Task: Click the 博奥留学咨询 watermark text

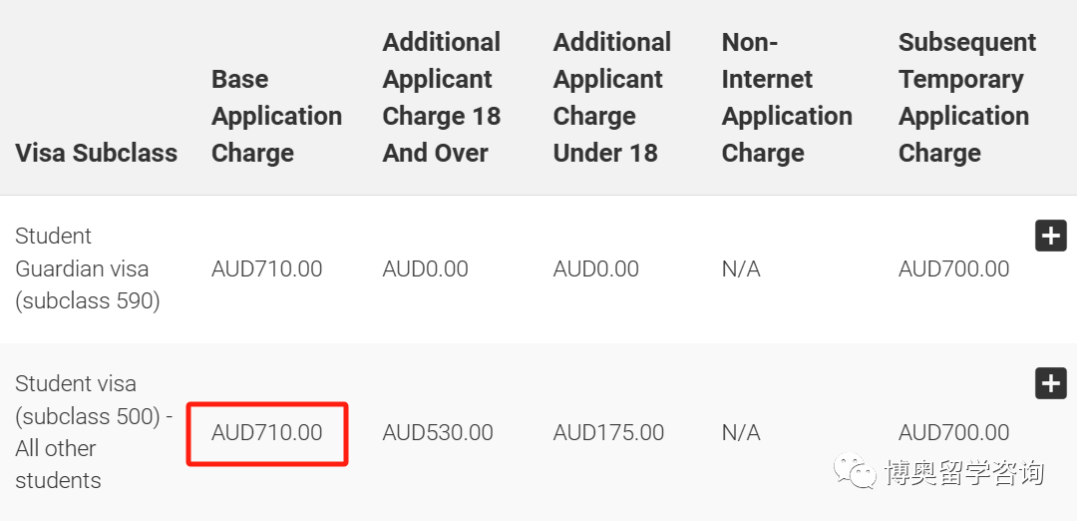Action: click(964, 473)
